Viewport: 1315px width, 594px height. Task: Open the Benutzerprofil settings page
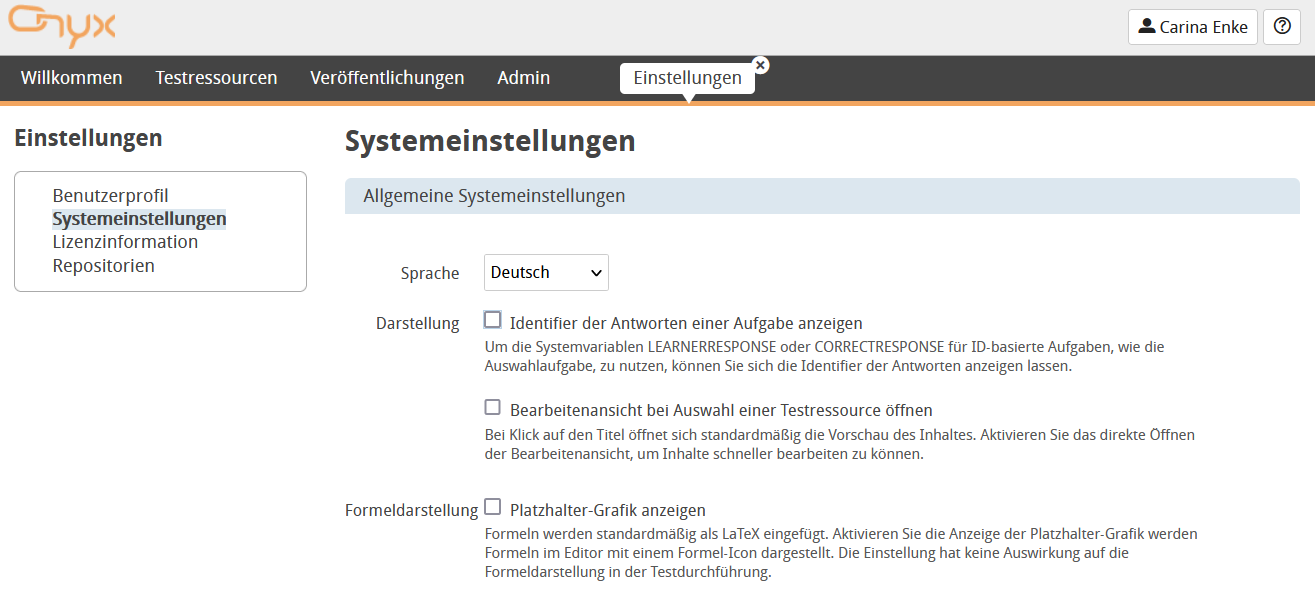[x=111, y=196]
